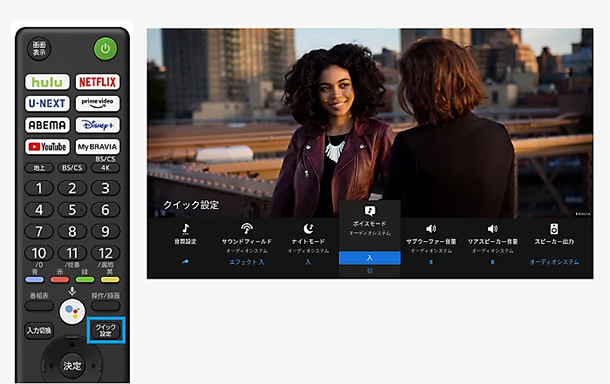Select the rear speaker volume value 8

493,262
